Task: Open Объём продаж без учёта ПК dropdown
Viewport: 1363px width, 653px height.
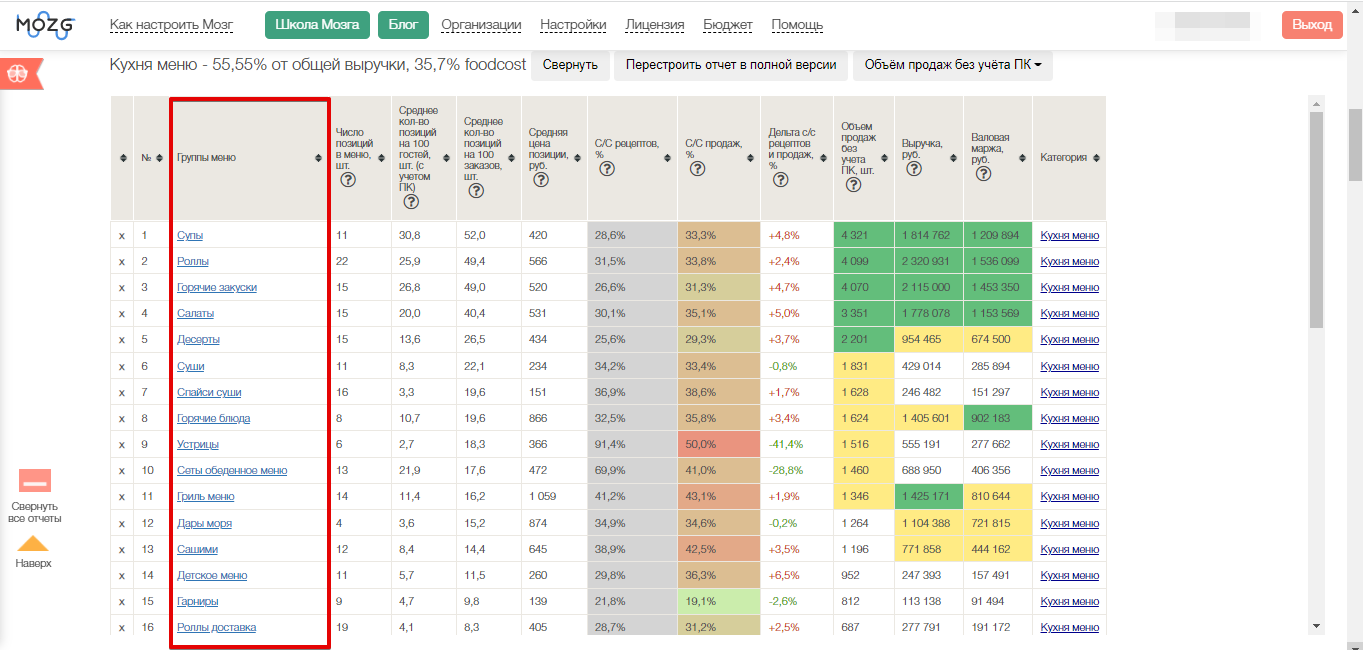Action: [x=952, y=65]
